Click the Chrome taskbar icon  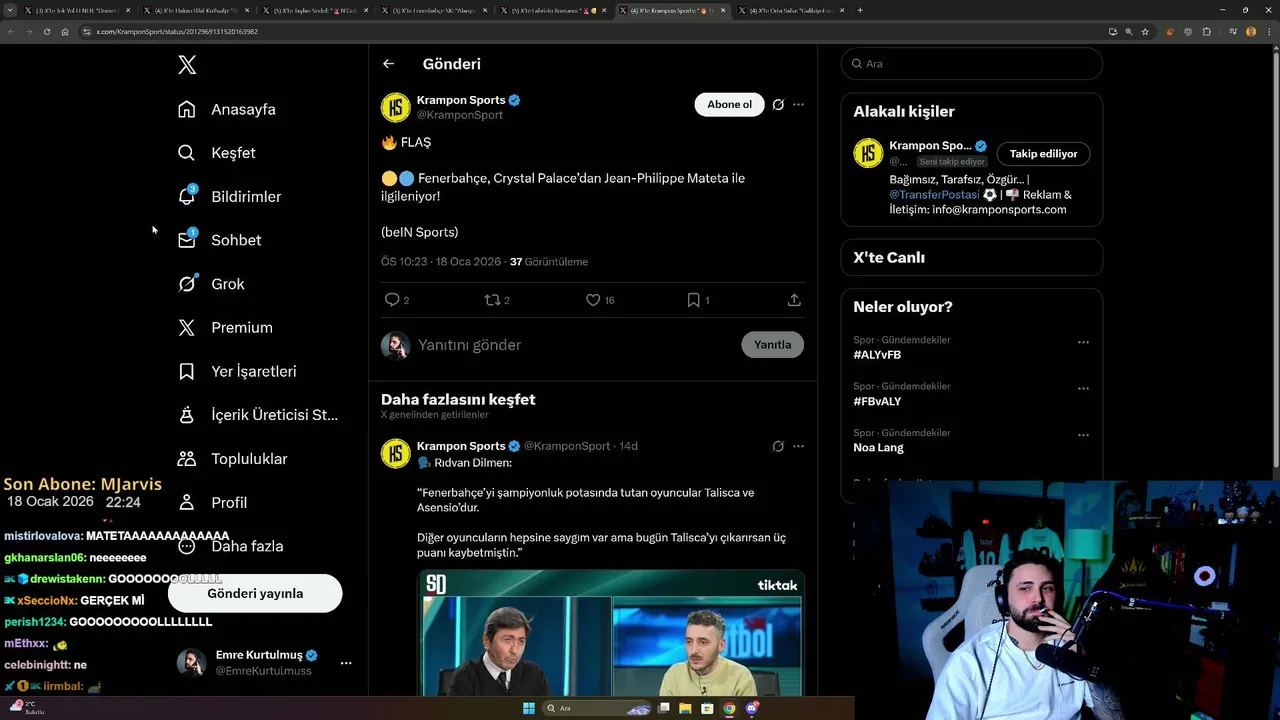pyautogui.click(x=730, y=708)
